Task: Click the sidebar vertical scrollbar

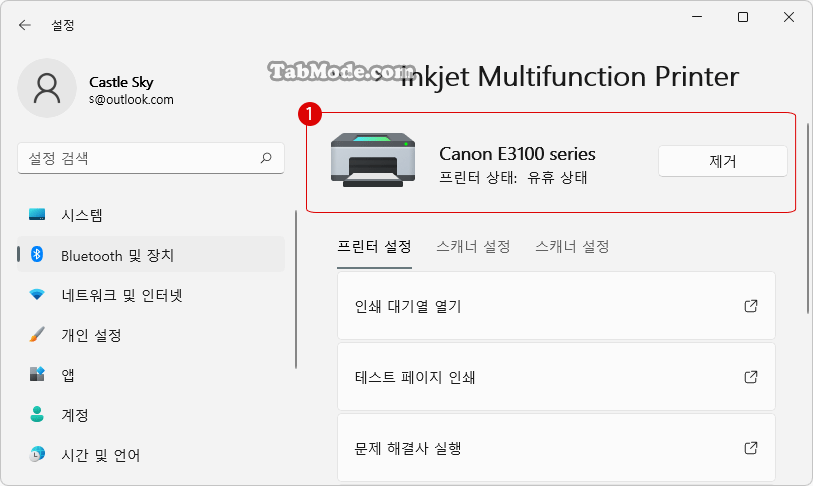Action: (x=296, y=289)
